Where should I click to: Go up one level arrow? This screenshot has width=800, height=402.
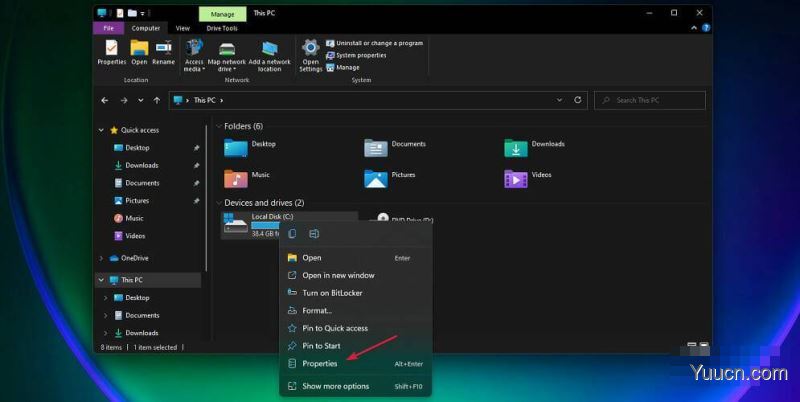157,100
